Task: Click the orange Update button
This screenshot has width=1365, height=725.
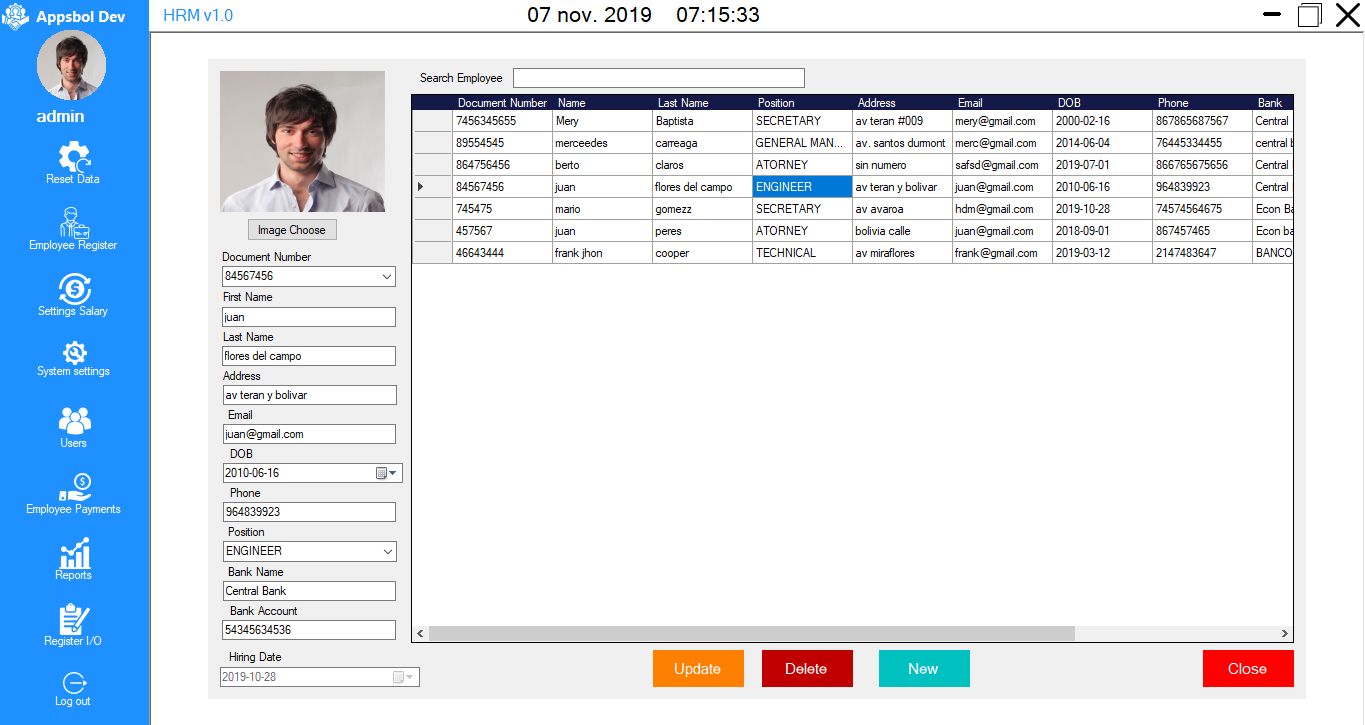Action: point(697,669)
